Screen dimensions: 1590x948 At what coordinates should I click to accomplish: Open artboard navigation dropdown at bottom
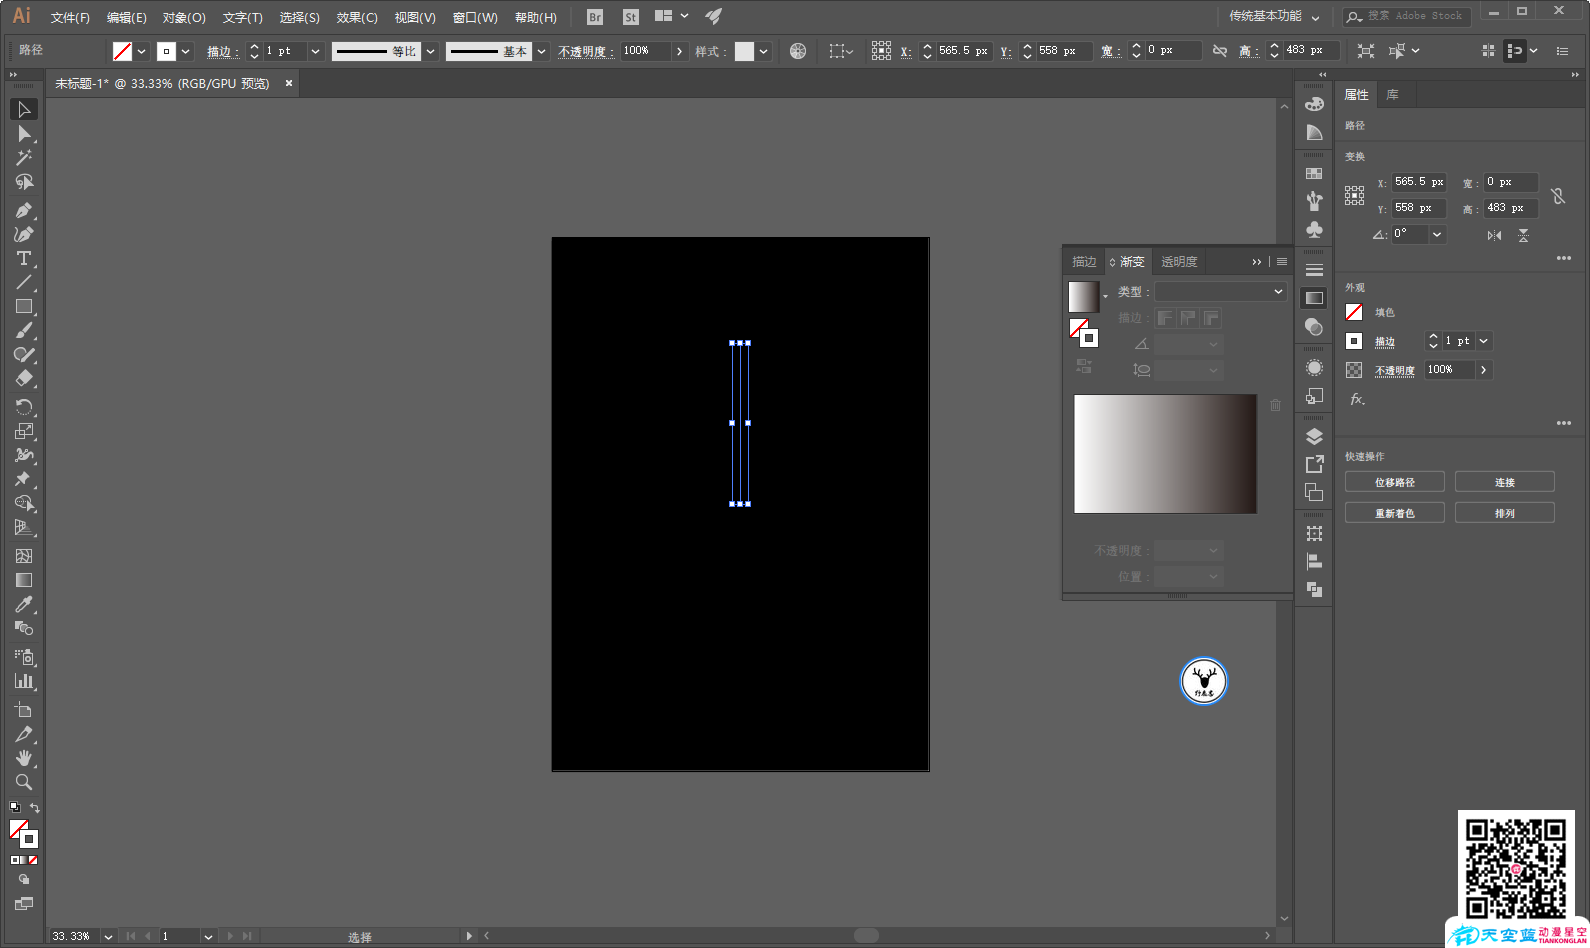(x=208, y=936)
